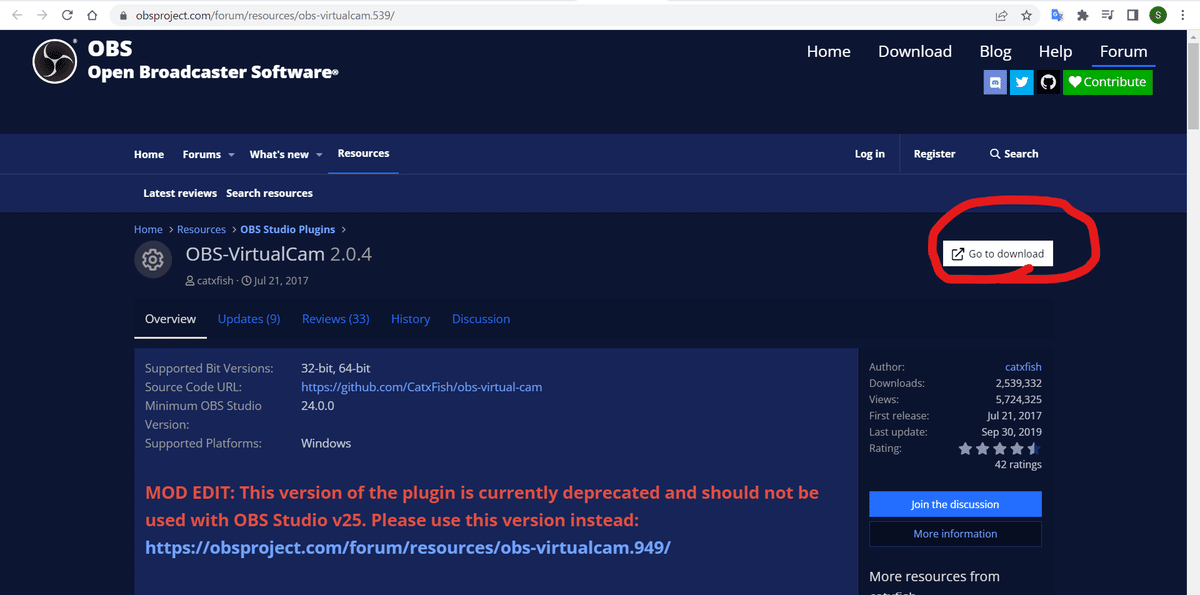The height and width of the screenshot is (595, 1200).
Task: Click the forum nav Home link
Action: pos(149,154)
